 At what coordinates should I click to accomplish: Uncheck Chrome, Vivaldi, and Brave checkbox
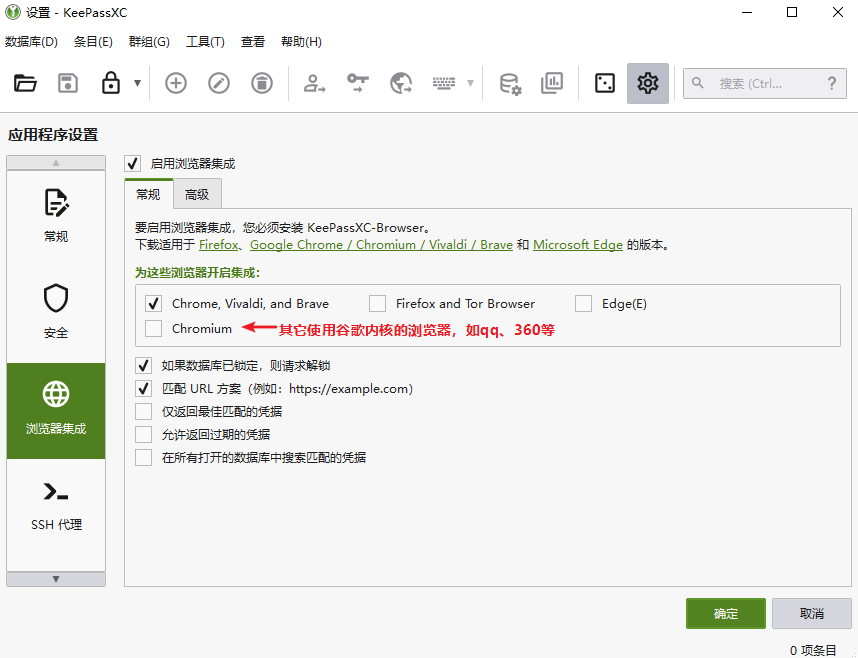click(153, 303)
